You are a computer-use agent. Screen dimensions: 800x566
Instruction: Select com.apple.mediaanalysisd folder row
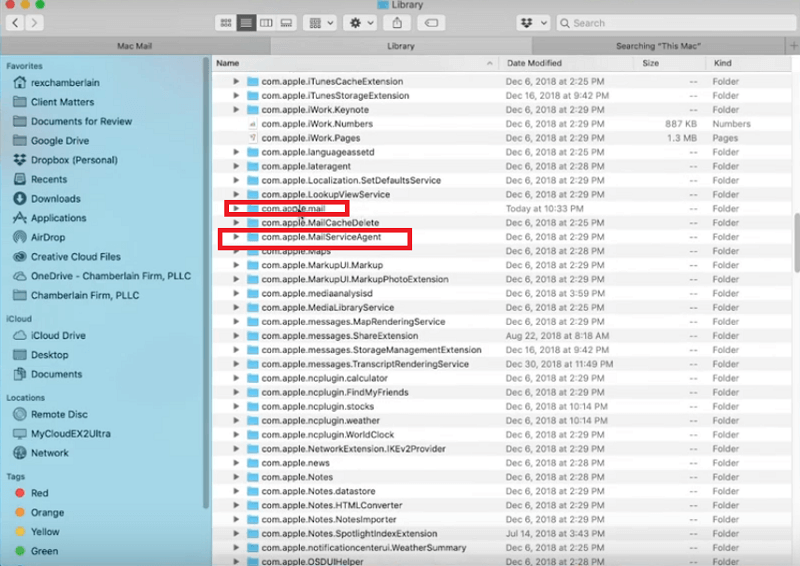(502, 293)
